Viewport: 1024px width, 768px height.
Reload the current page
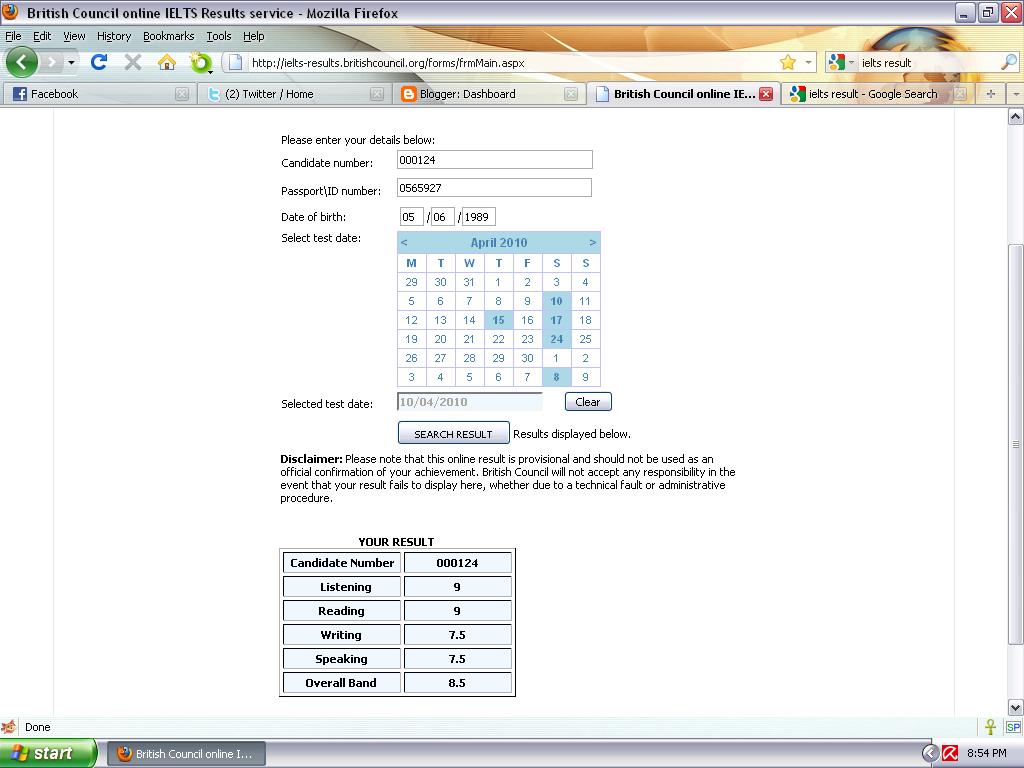tap(99, 62)
